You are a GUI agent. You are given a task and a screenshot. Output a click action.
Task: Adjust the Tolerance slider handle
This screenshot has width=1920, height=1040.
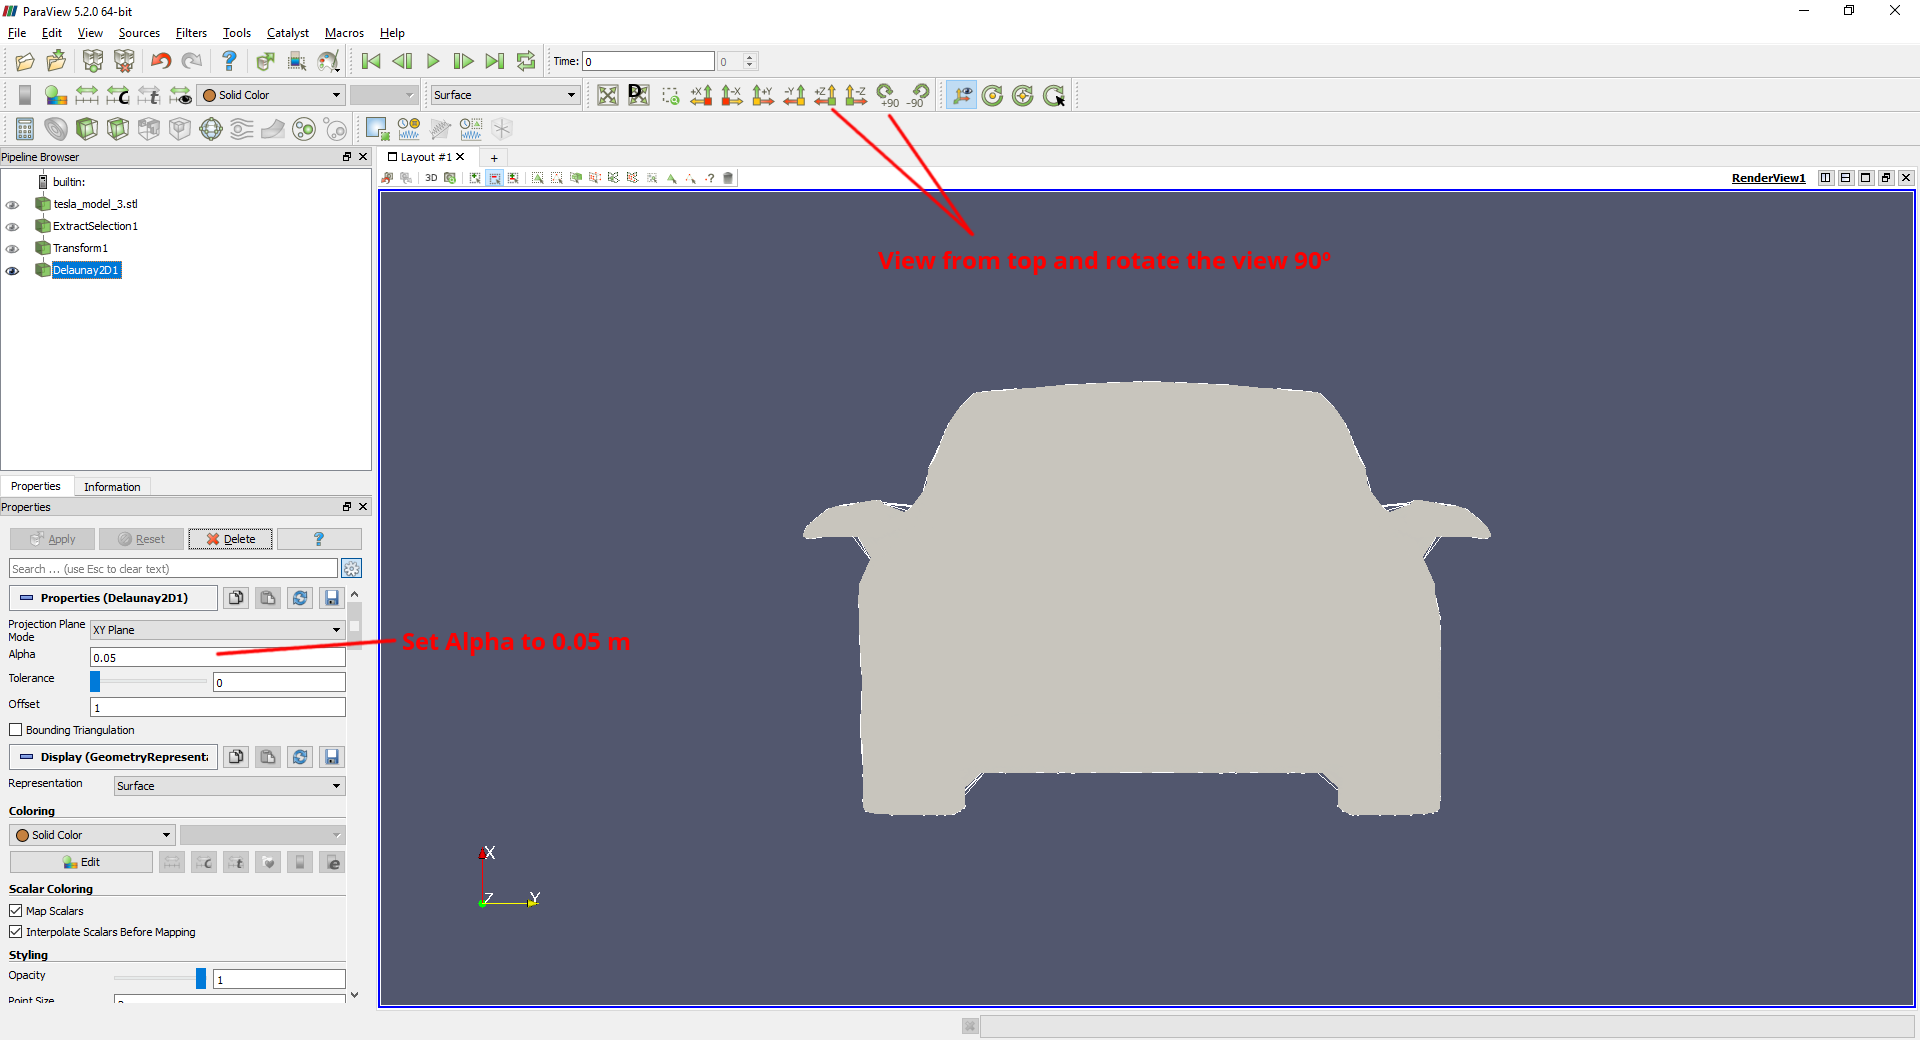(95, 682)
